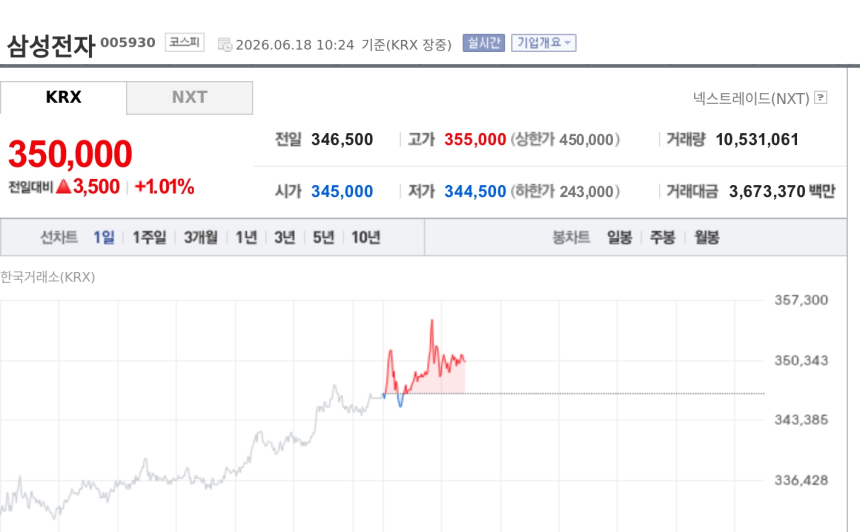Click the red up-triangle price change icon

64,186
